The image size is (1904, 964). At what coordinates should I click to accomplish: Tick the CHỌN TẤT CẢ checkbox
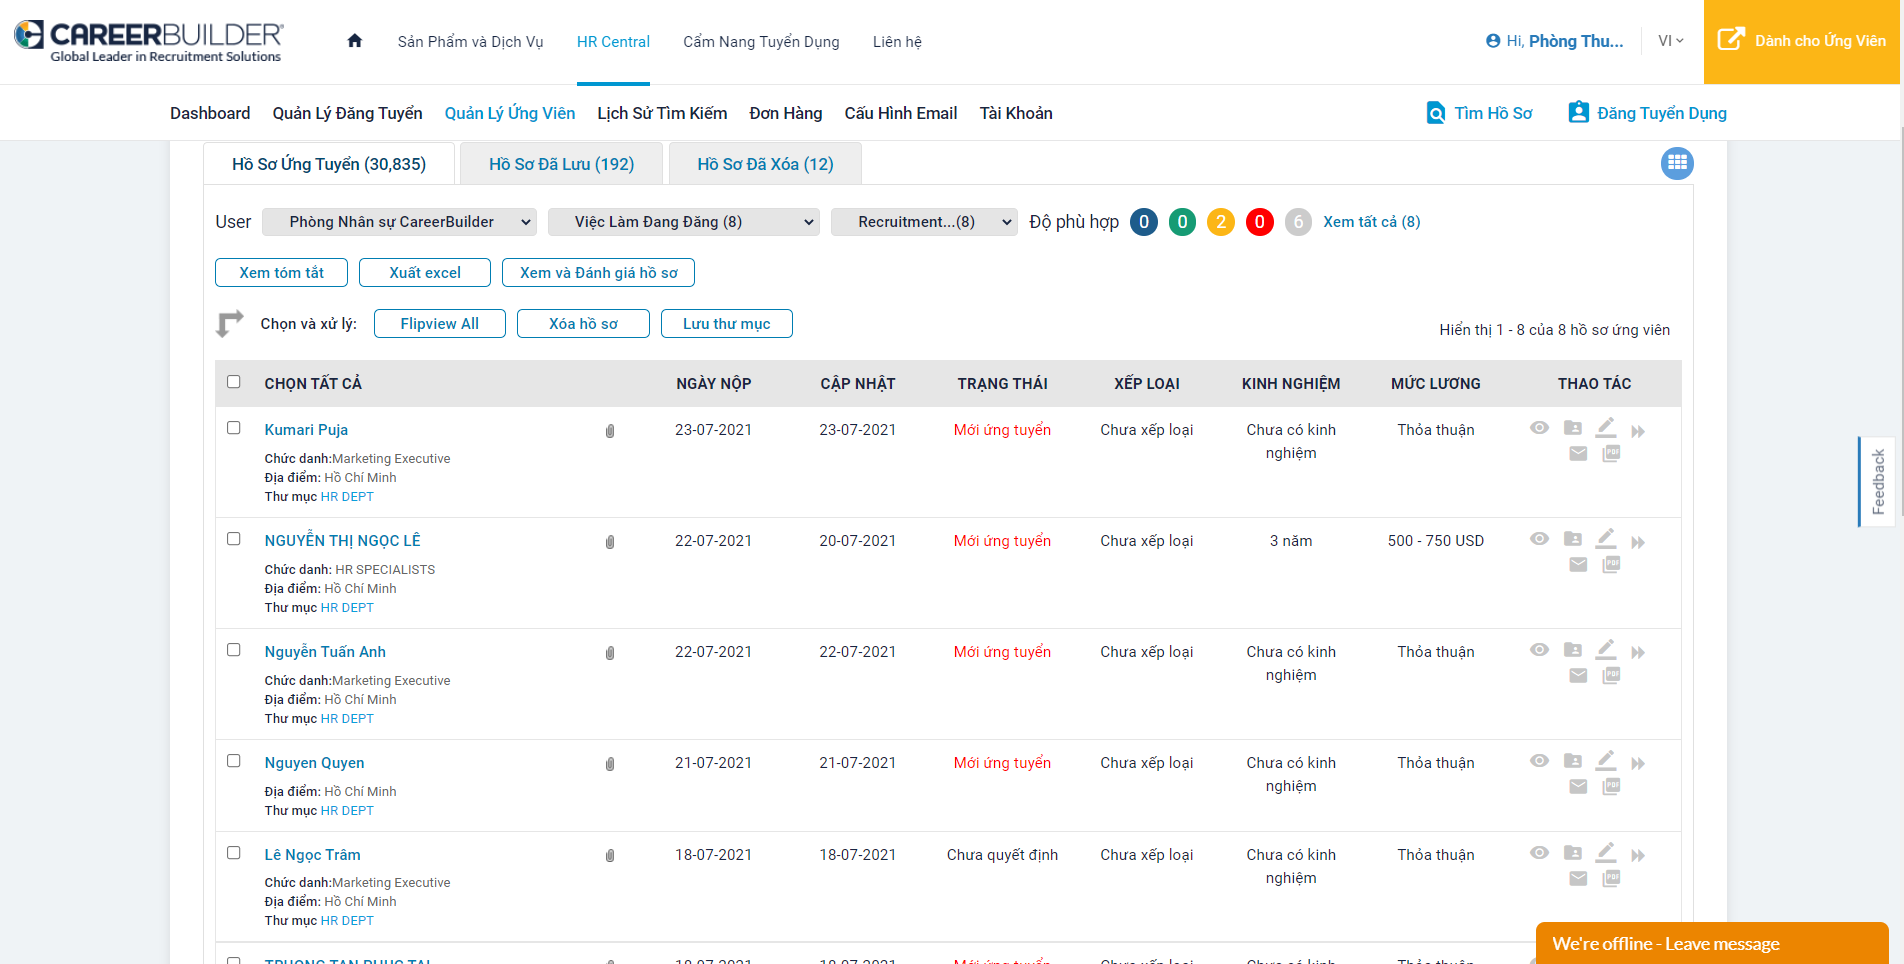(x=234, y=382)
